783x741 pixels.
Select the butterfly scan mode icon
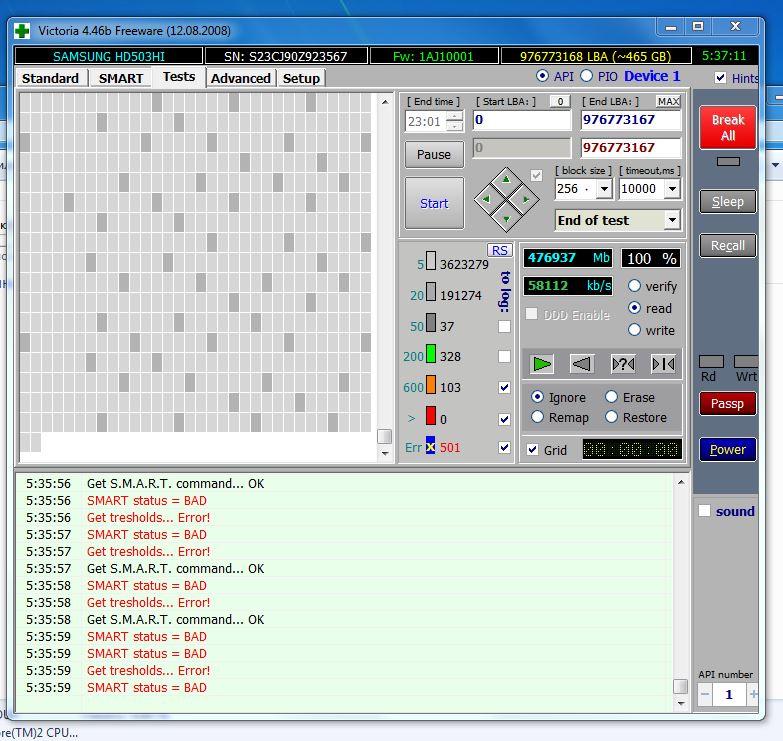click(x=662, y=363)
